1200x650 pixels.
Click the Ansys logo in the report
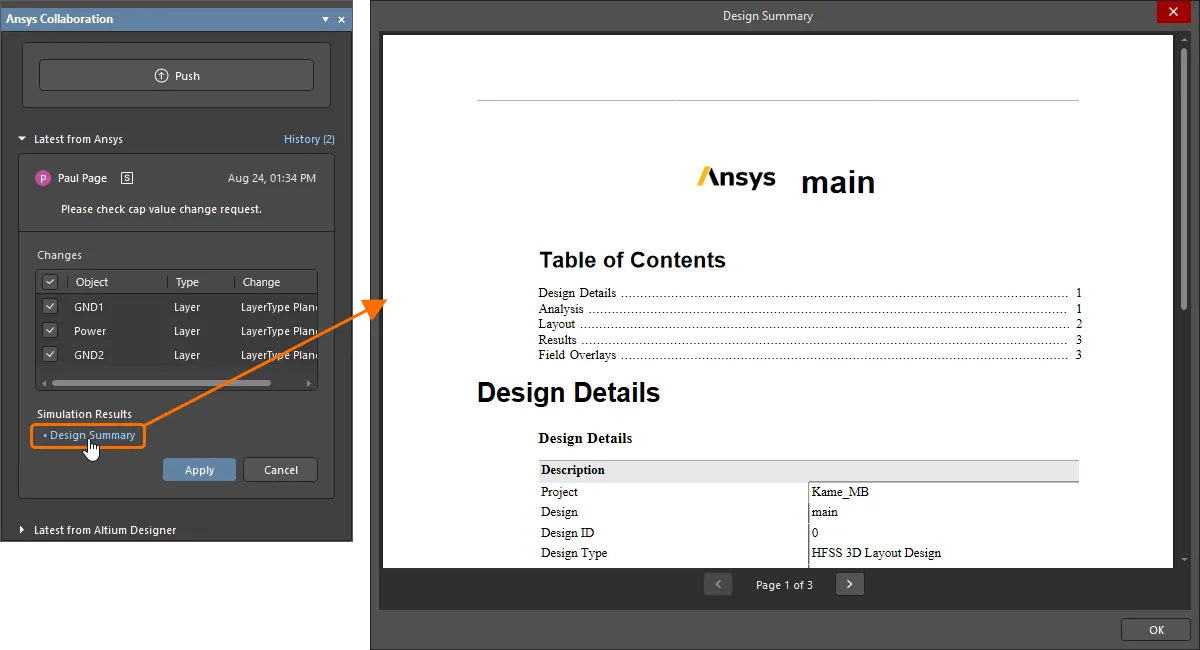(736, 178)
